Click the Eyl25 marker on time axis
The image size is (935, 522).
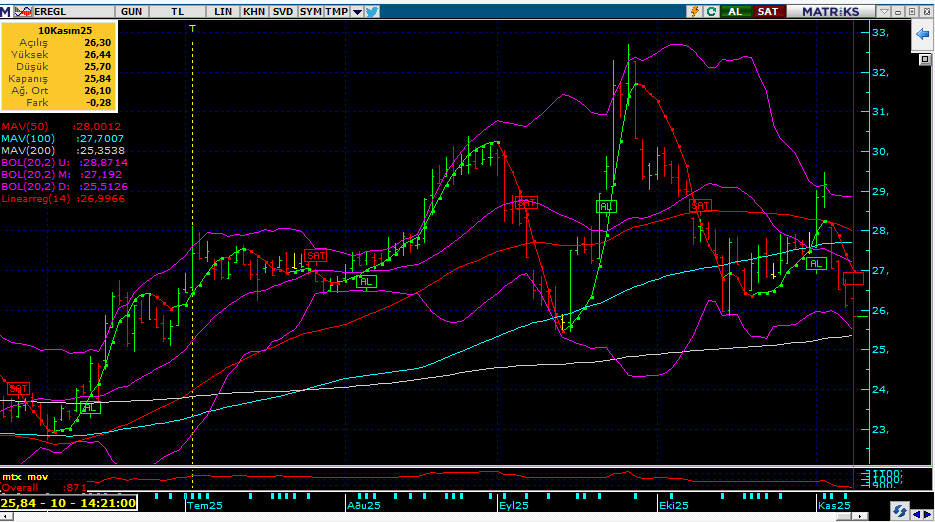coord(511,506)
